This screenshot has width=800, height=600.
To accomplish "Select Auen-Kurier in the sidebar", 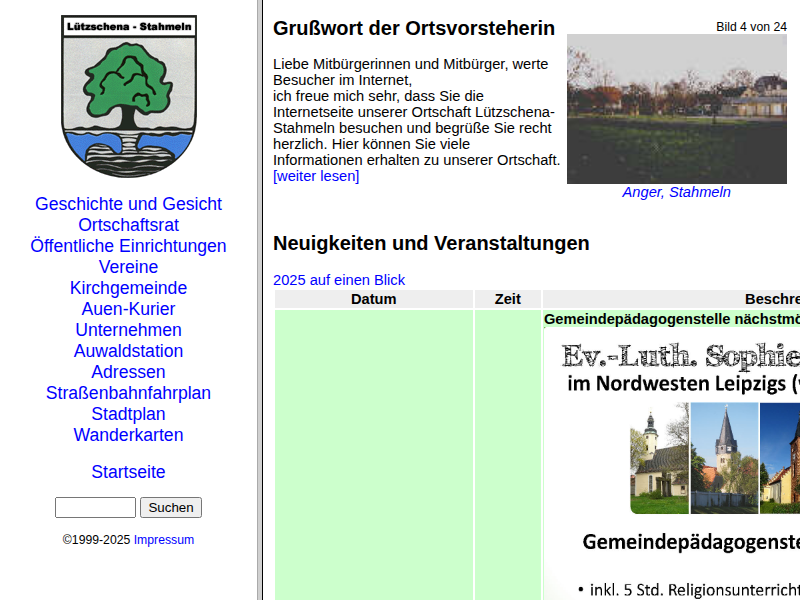I will 128,309.
